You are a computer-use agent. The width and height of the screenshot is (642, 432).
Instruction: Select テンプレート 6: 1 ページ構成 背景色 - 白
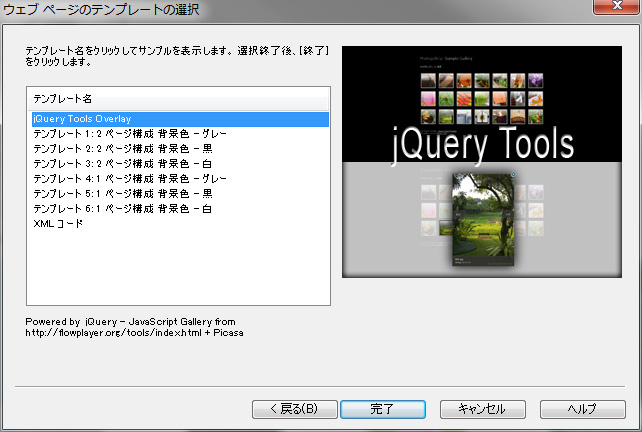point(180,209)
